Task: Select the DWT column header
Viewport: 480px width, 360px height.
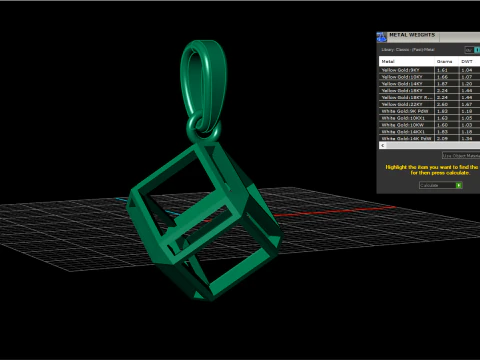Action: tap(469, 61)
